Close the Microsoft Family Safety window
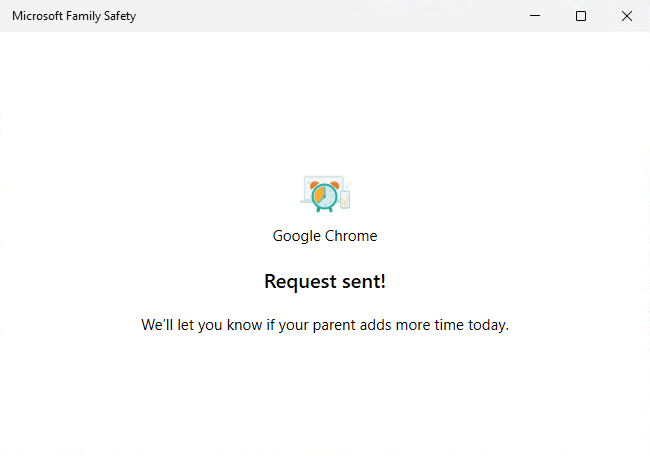This screenshot has width=650, height=456. tap(627, 16)
